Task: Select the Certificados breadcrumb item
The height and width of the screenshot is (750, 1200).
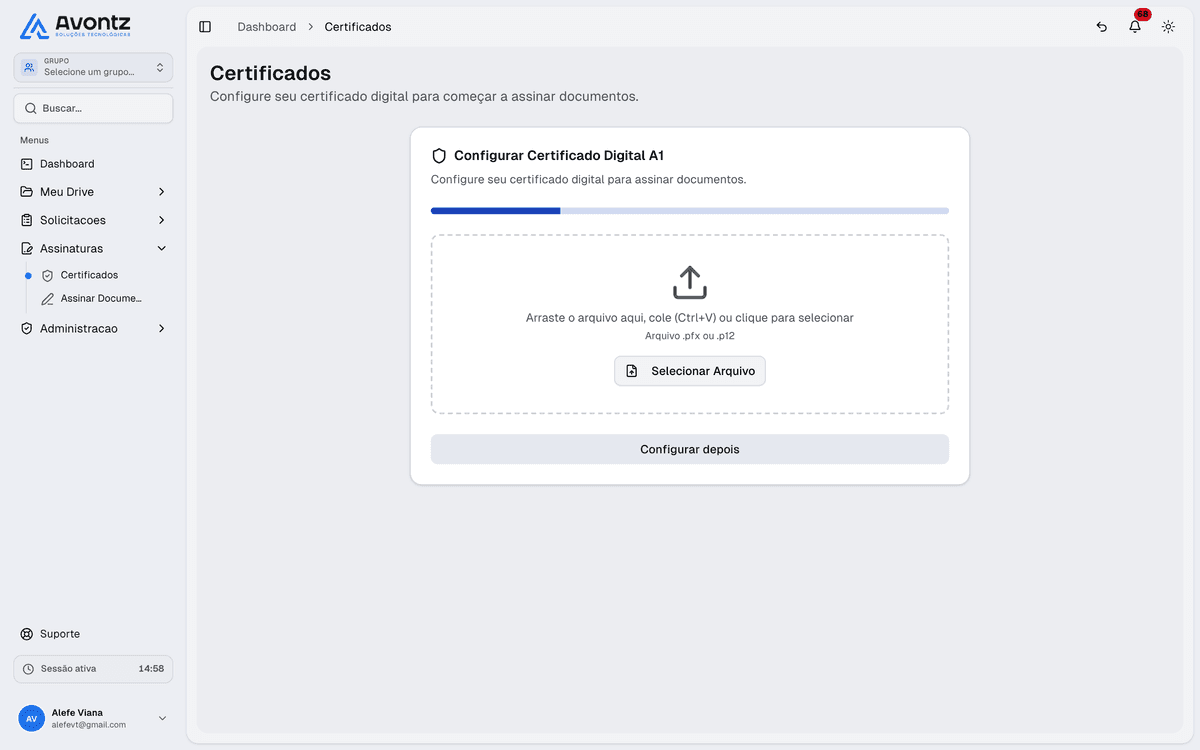Action: point(357,27)
